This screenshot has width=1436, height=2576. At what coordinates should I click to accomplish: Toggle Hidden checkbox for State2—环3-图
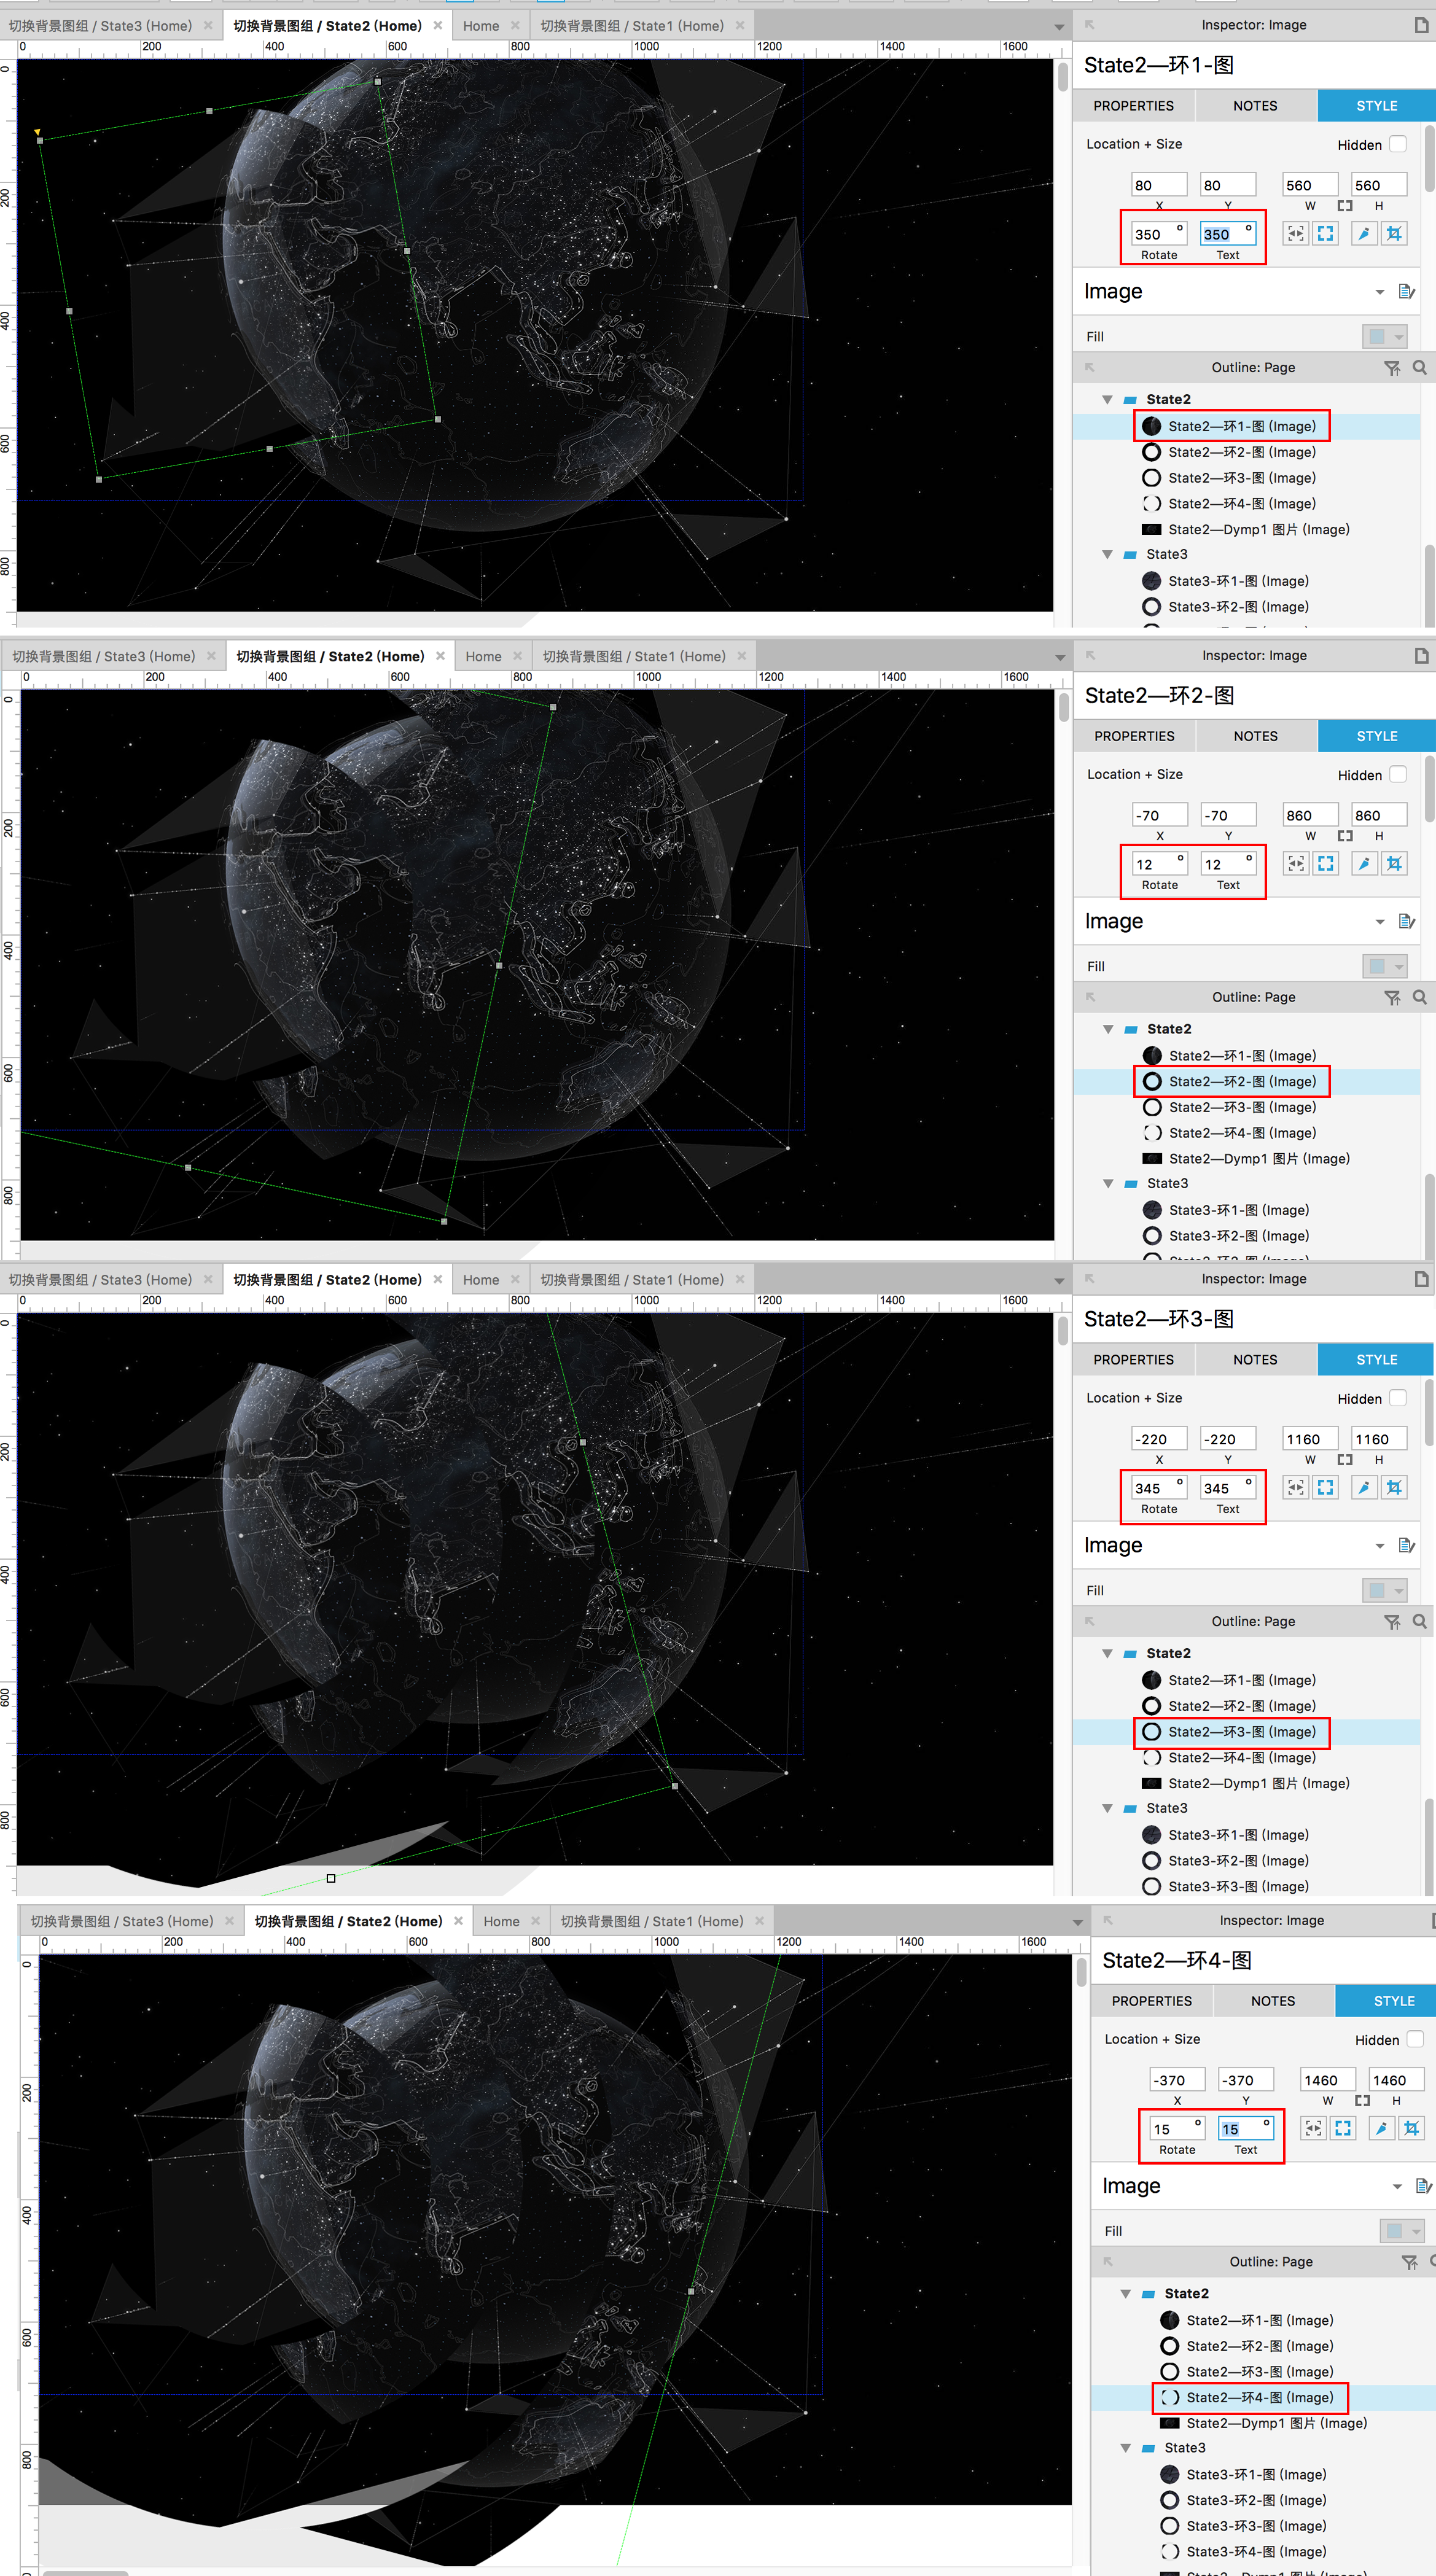(x=1398, y=1398)
